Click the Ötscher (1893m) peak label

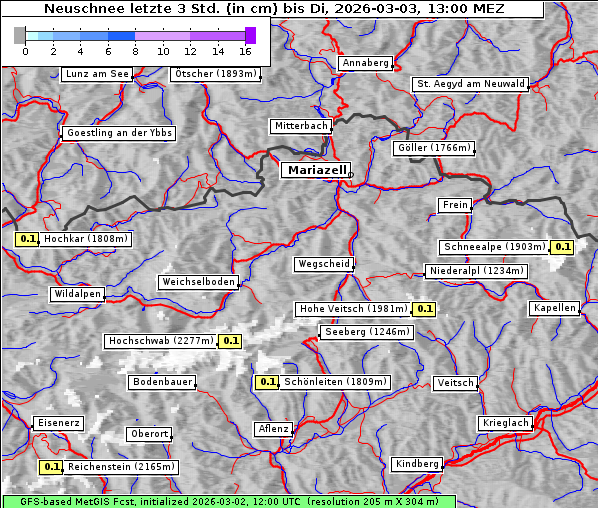click(x=215, y=74)
